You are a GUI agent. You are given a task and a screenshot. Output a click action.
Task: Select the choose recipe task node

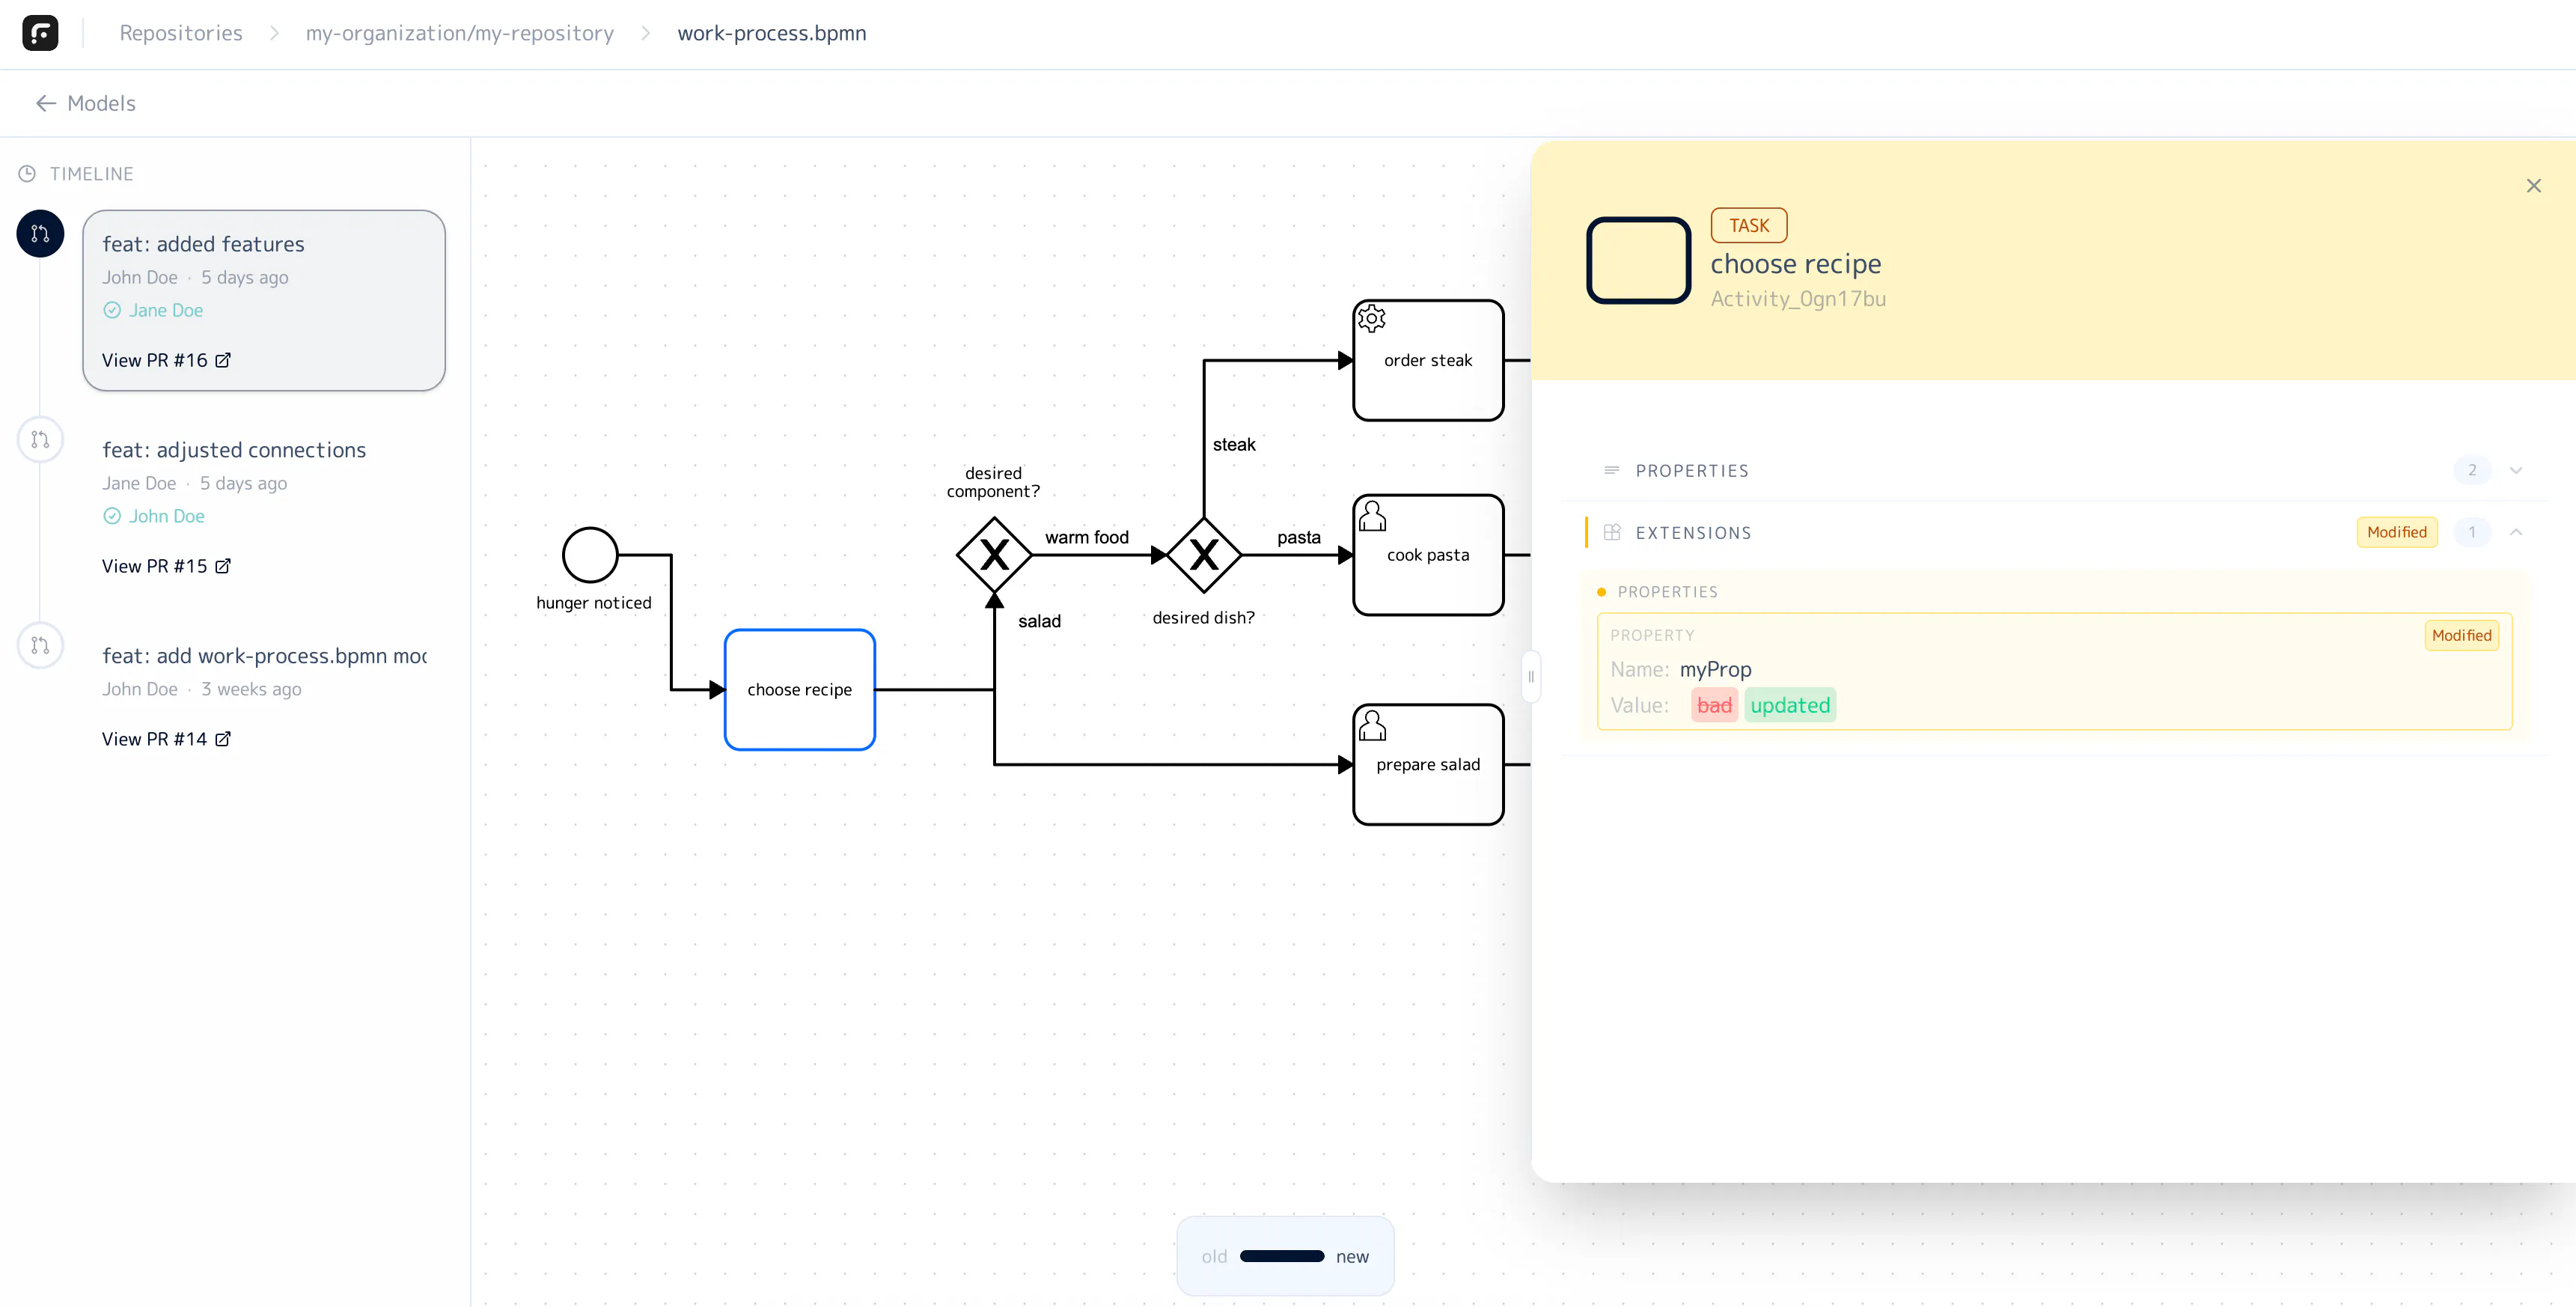click(x=800, y=690)
